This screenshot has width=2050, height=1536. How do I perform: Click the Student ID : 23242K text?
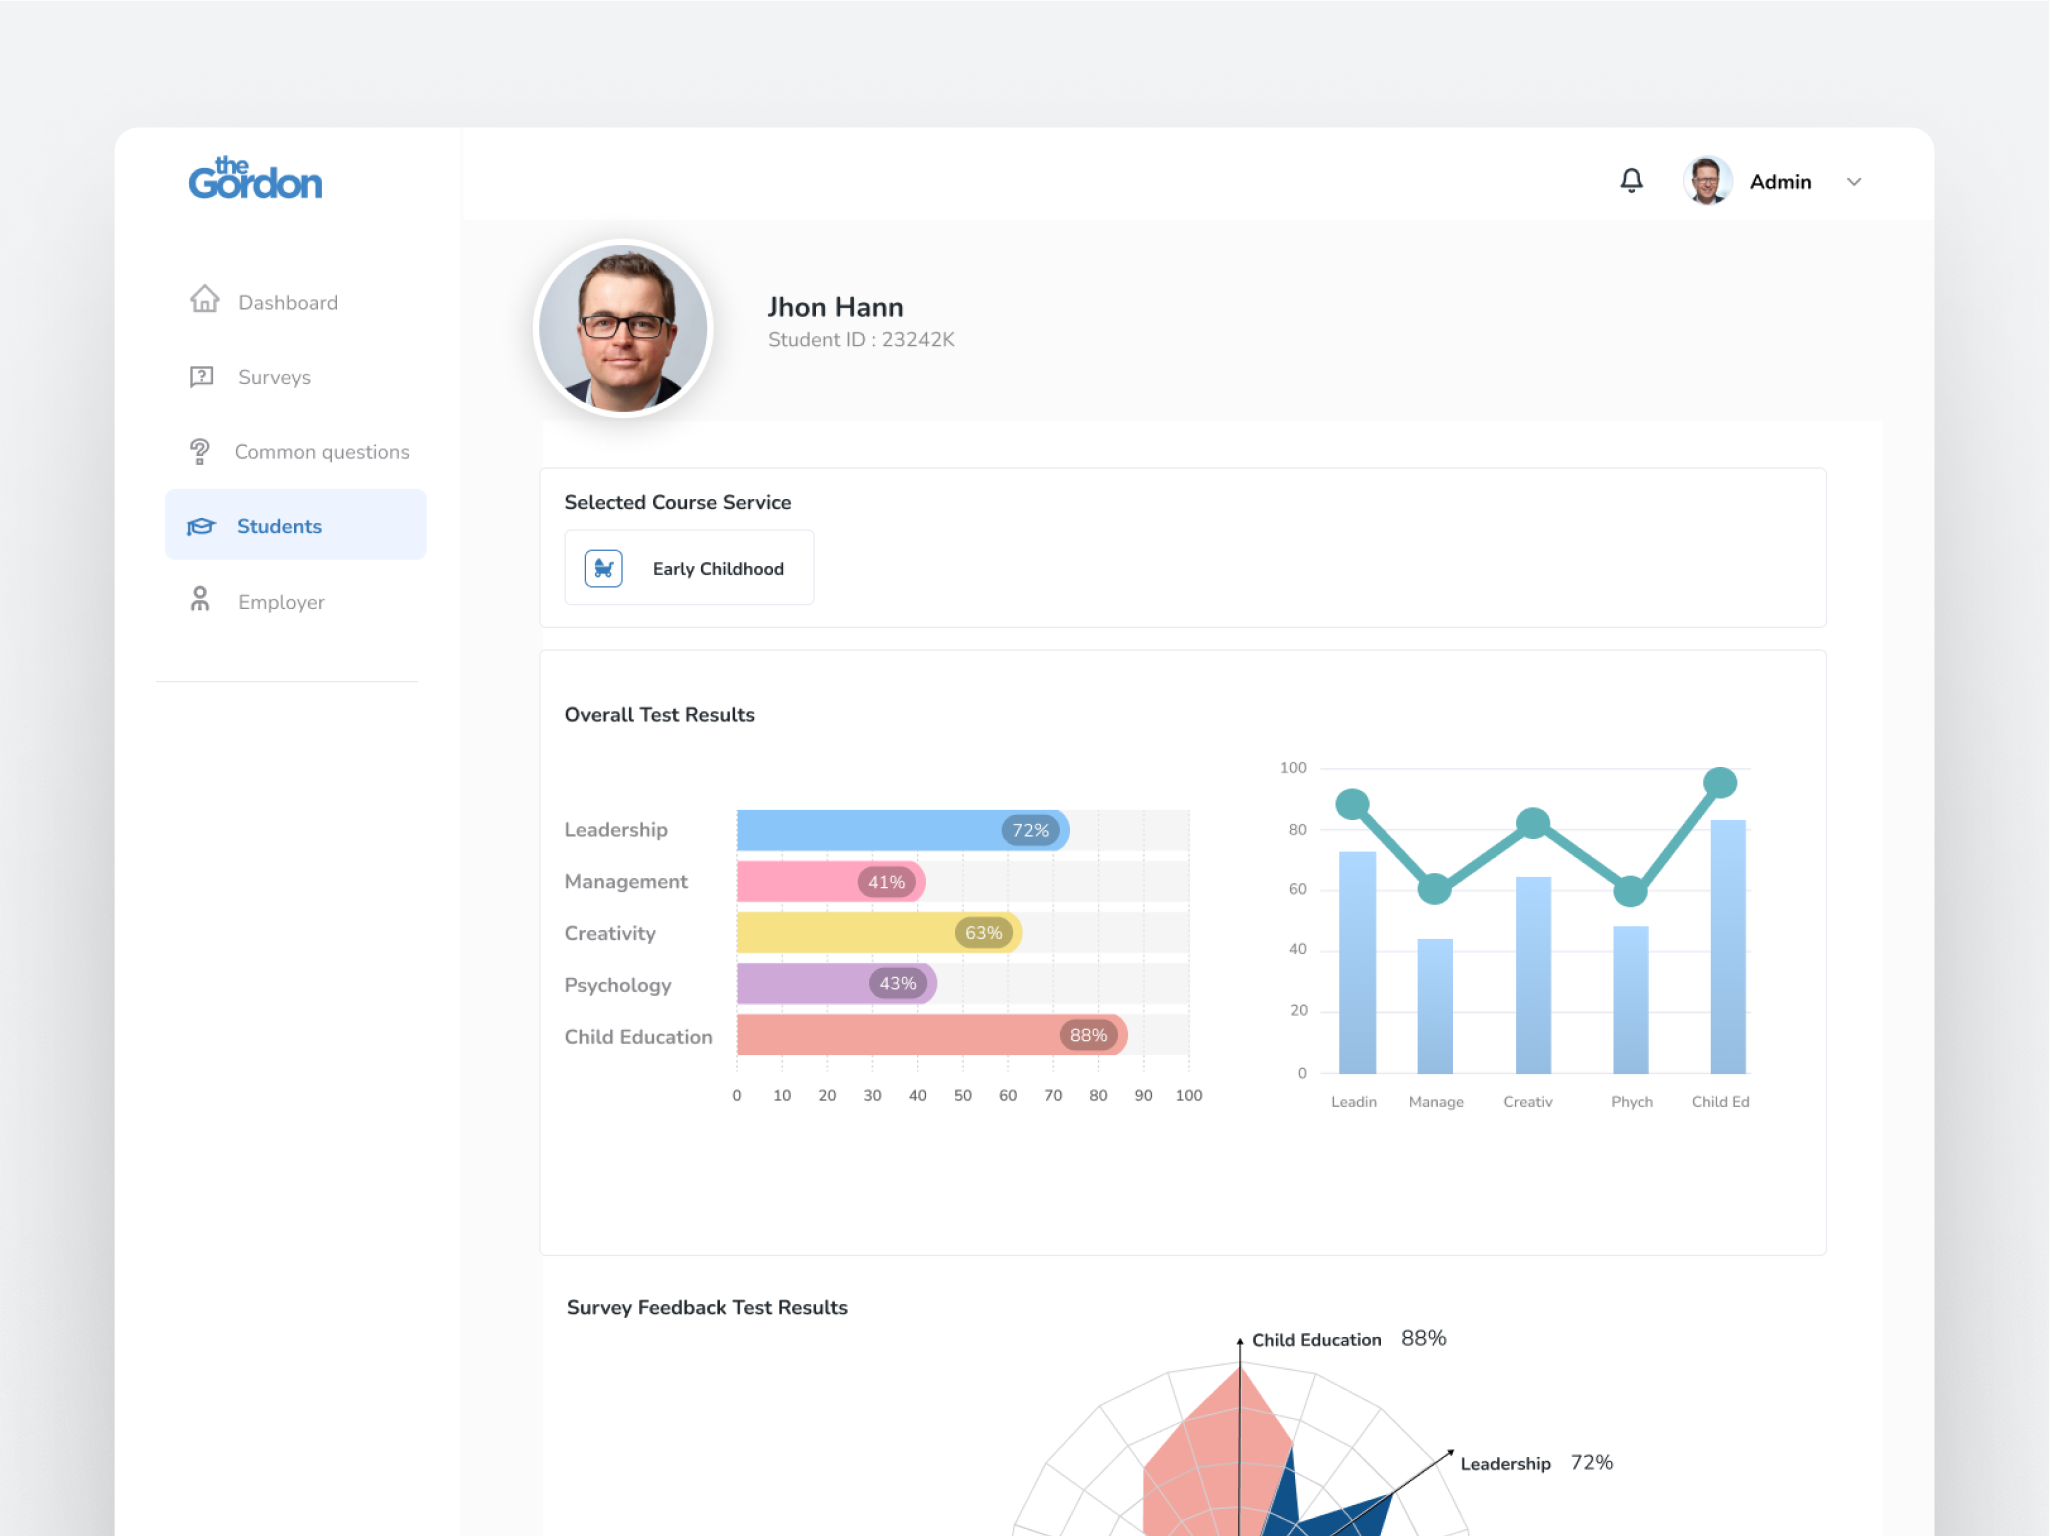pos(861,340)
